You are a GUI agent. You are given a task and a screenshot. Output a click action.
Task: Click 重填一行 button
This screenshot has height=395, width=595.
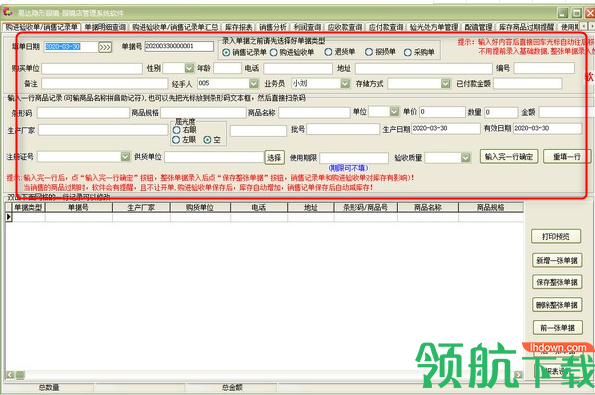567,156
